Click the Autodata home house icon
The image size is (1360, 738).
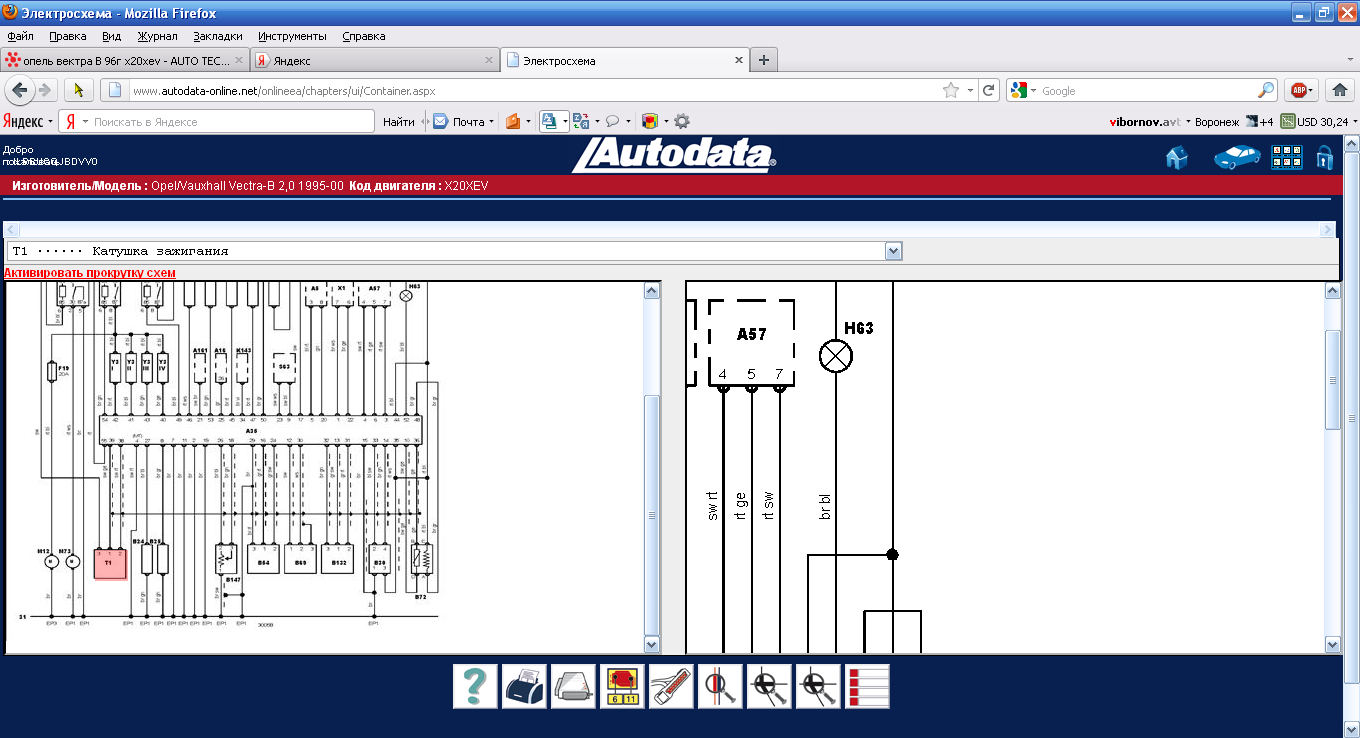1177,158
